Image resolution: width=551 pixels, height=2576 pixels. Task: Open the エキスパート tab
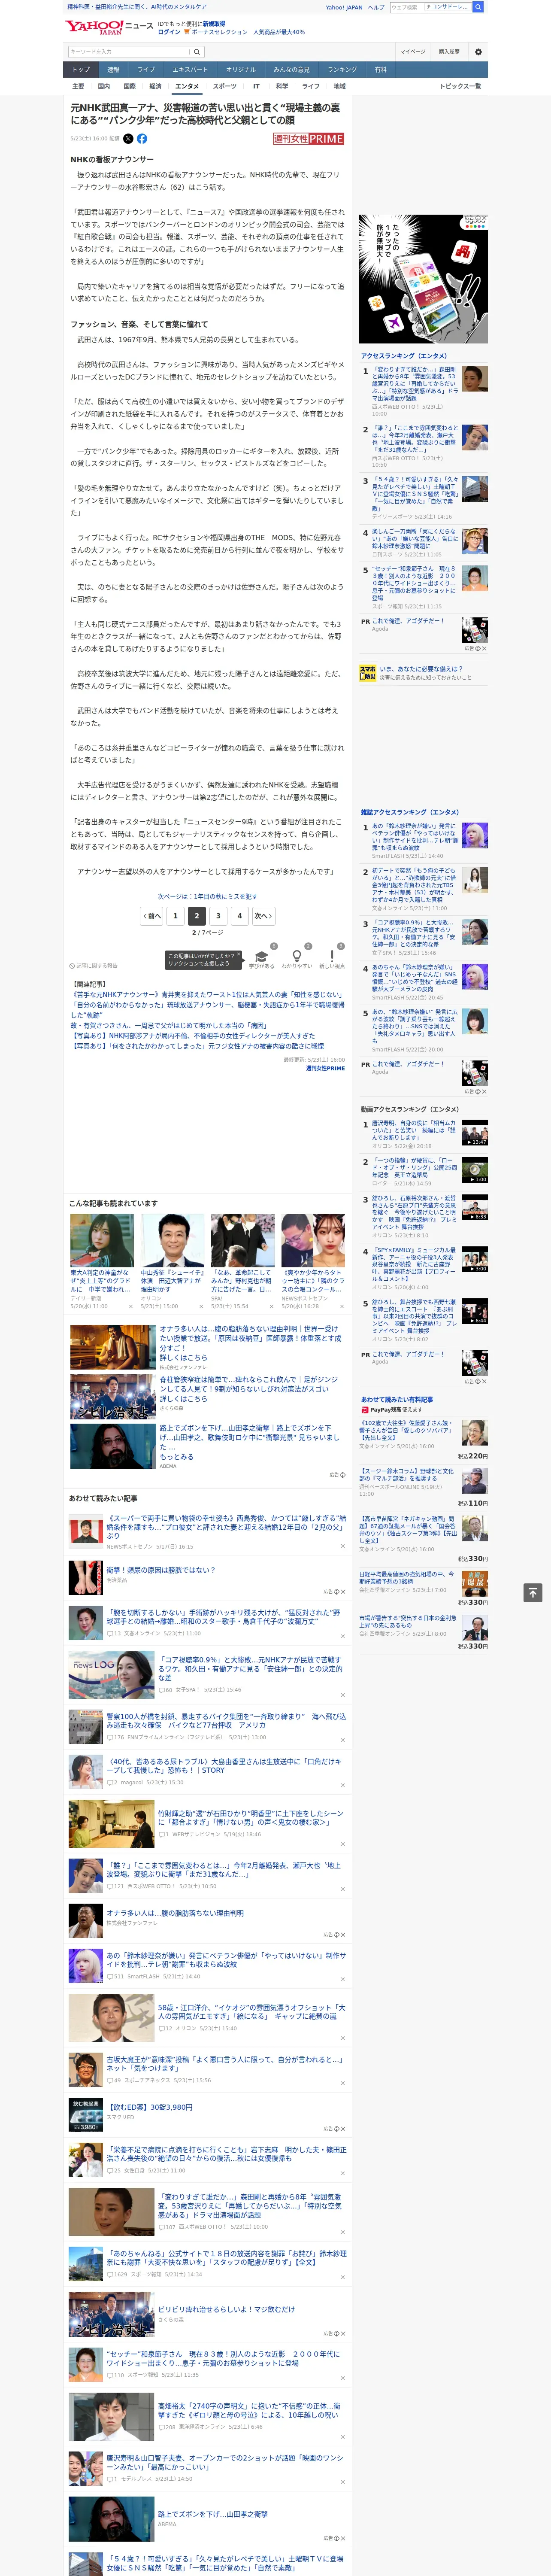(x=190, y=69)
